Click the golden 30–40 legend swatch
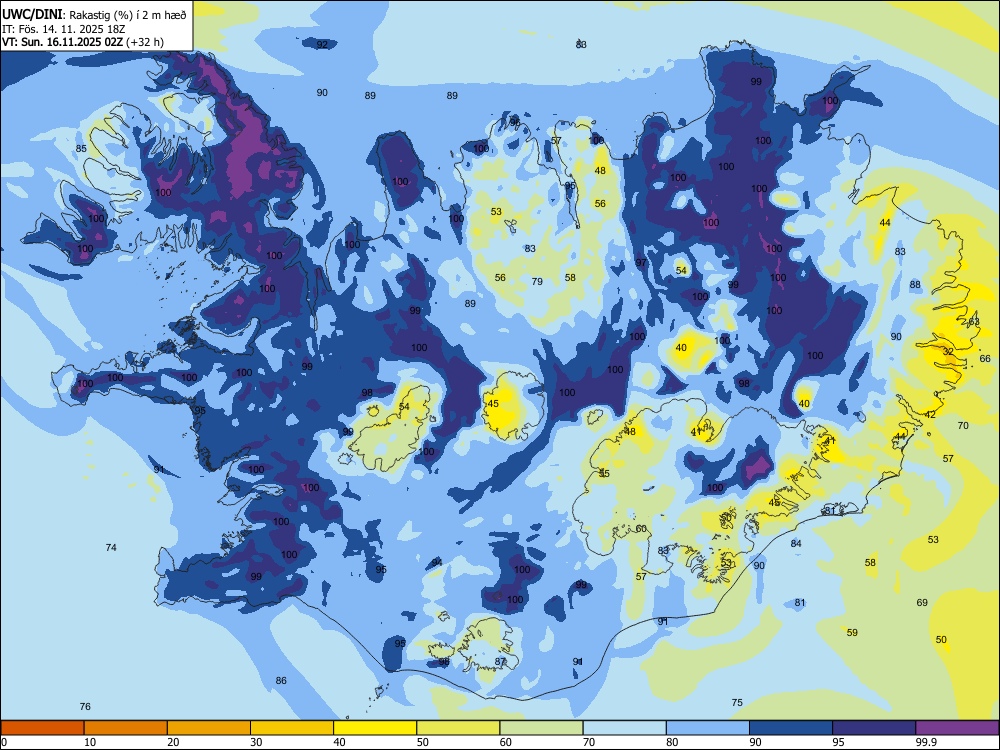Viewport: 1000px width, 750px height. (x=292, y=728)
